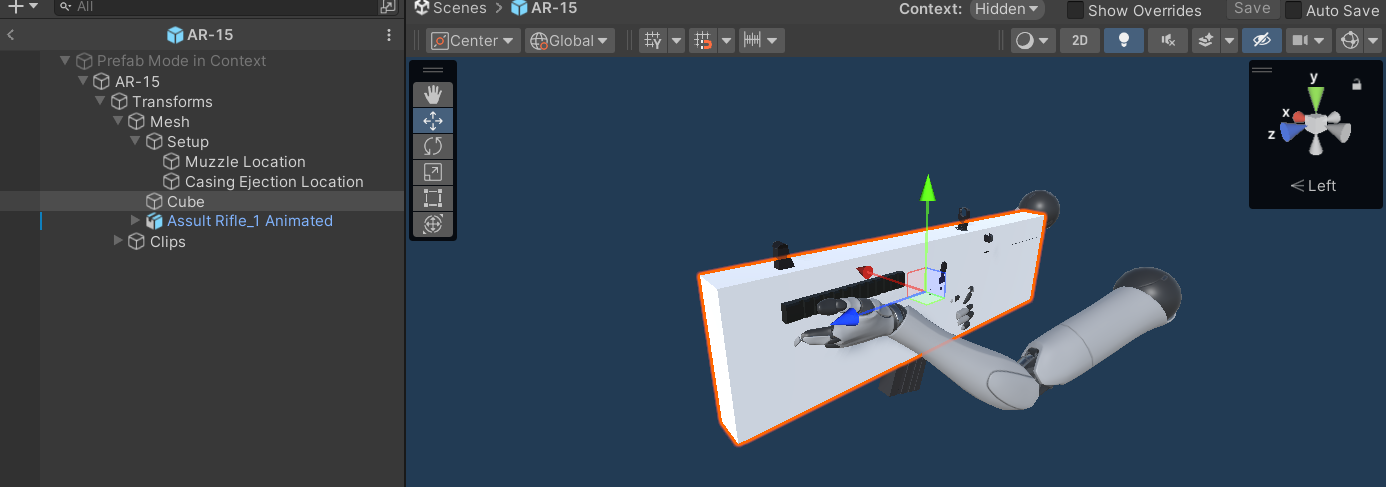Click the green Y axis gizmo cone
This screenshot has height=487, width=1386.
(1316, 98)
